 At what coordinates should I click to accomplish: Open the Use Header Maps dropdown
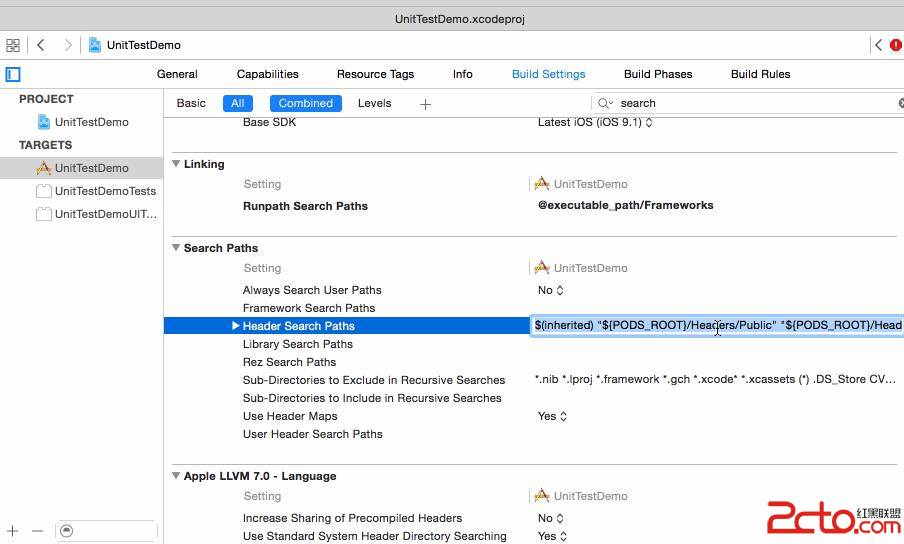click(x=551, y=416)
